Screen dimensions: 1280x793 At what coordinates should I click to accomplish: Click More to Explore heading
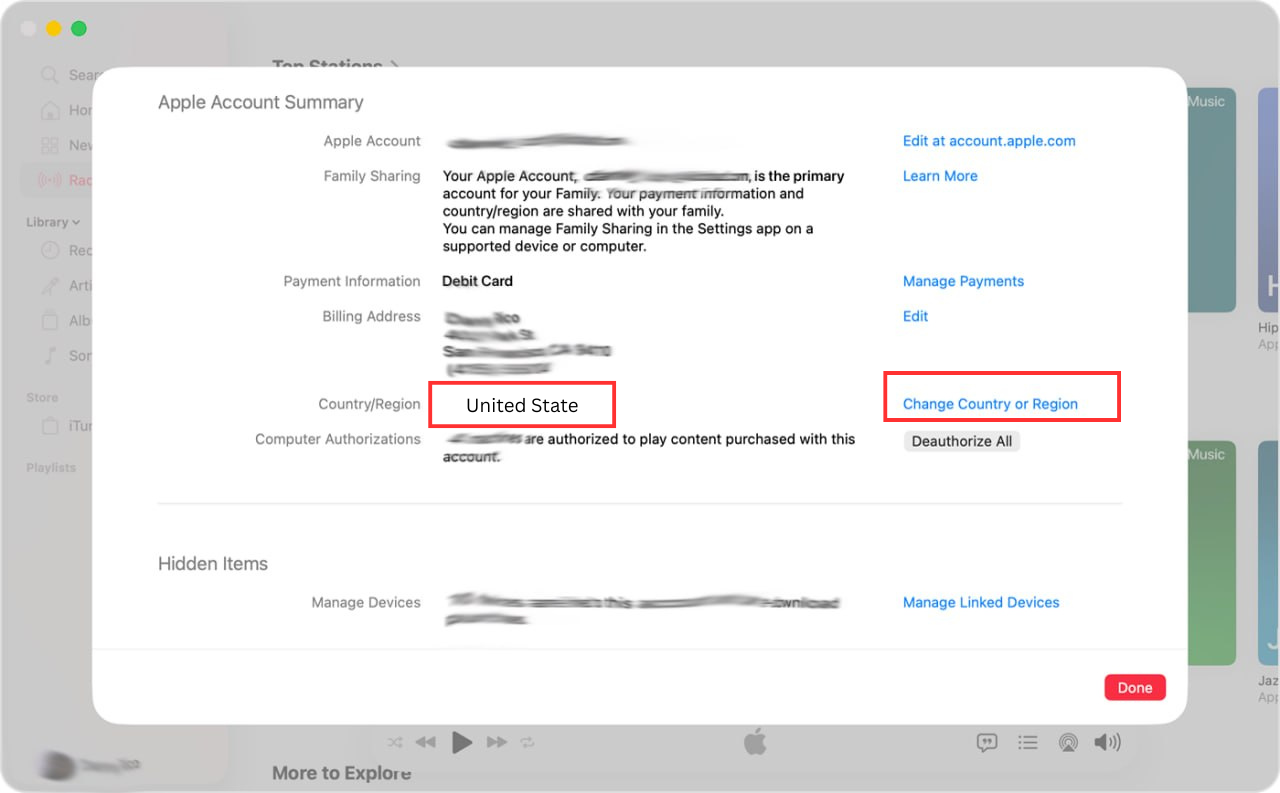point(342,772)
